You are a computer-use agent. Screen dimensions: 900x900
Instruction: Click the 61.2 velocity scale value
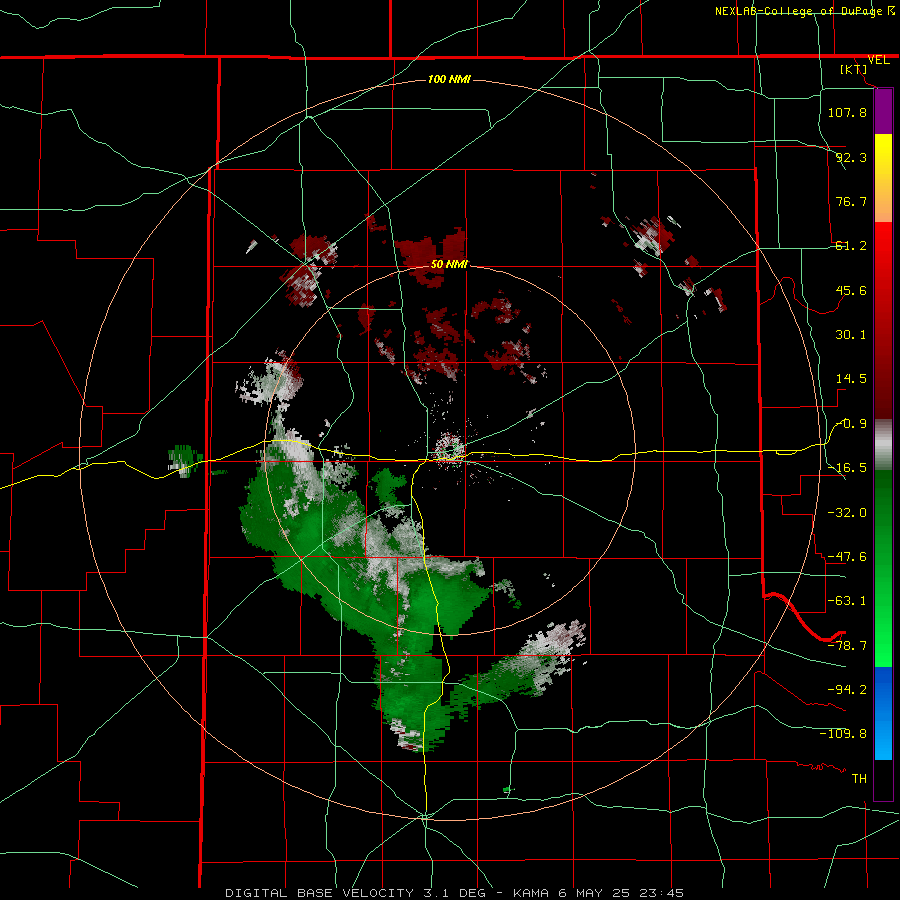(x=851, y=246)
